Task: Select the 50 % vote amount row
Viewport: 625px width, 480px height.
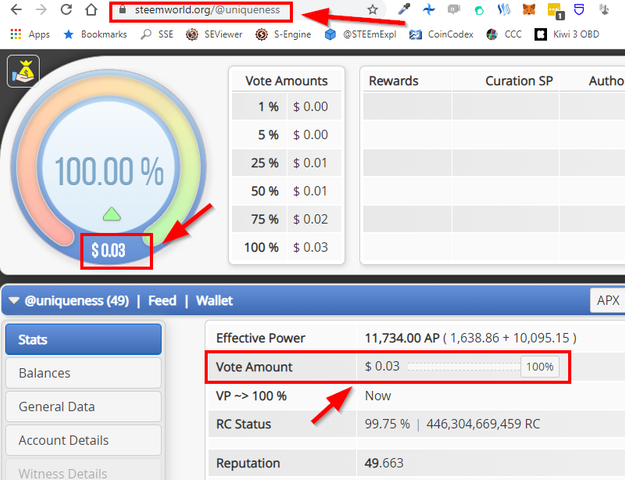Action: tap(287, 191)
